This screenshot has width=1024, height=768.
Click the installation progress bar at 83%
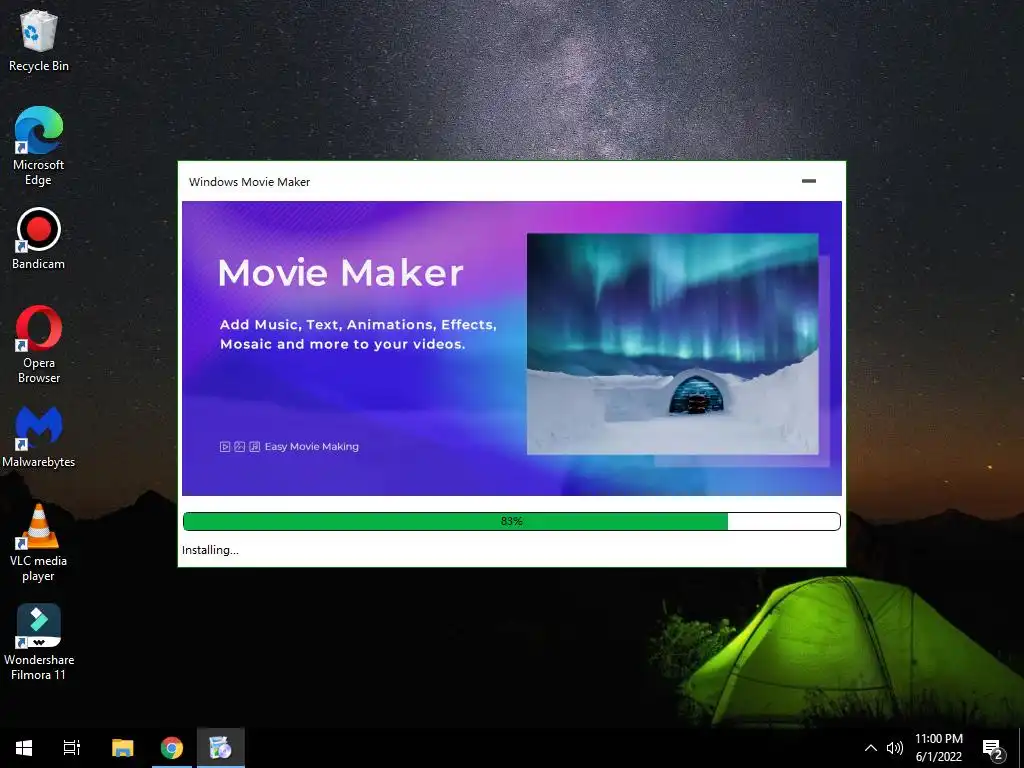point(512,521)
